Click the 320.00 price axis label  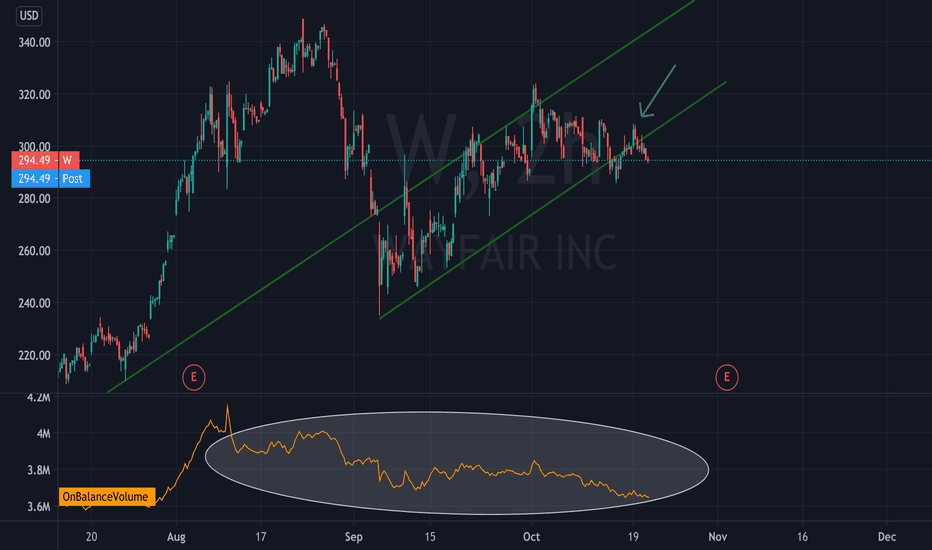pyautogui.click(x=34, y=95)
